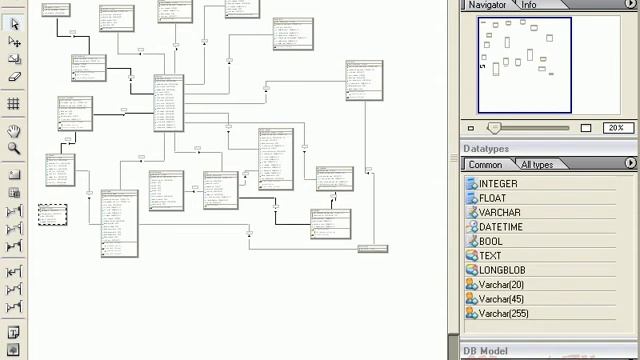640x360 pixels.
Task: Open Datatypes panel arrow menu
Action: [x=631, y=163]
